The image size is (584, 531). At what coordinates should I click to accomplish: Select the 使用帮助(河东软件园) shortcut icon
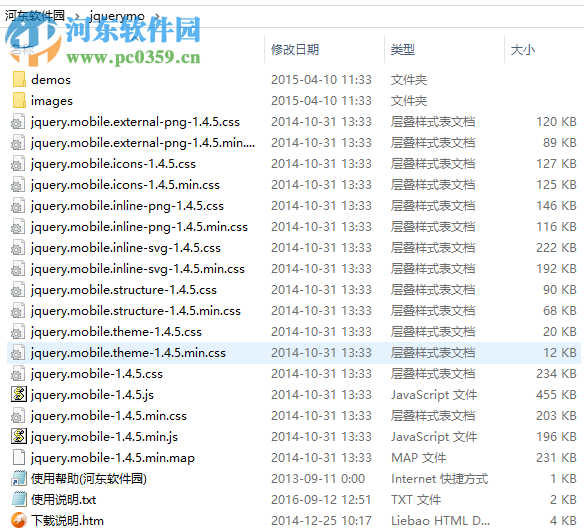[19, 478]
